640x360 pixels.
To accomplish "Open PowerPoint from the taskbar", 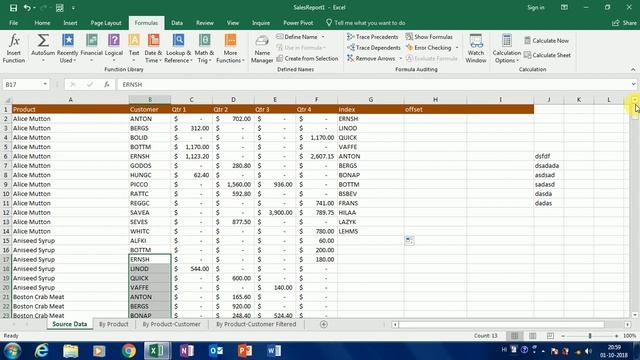I will click(x=244, y=351).
